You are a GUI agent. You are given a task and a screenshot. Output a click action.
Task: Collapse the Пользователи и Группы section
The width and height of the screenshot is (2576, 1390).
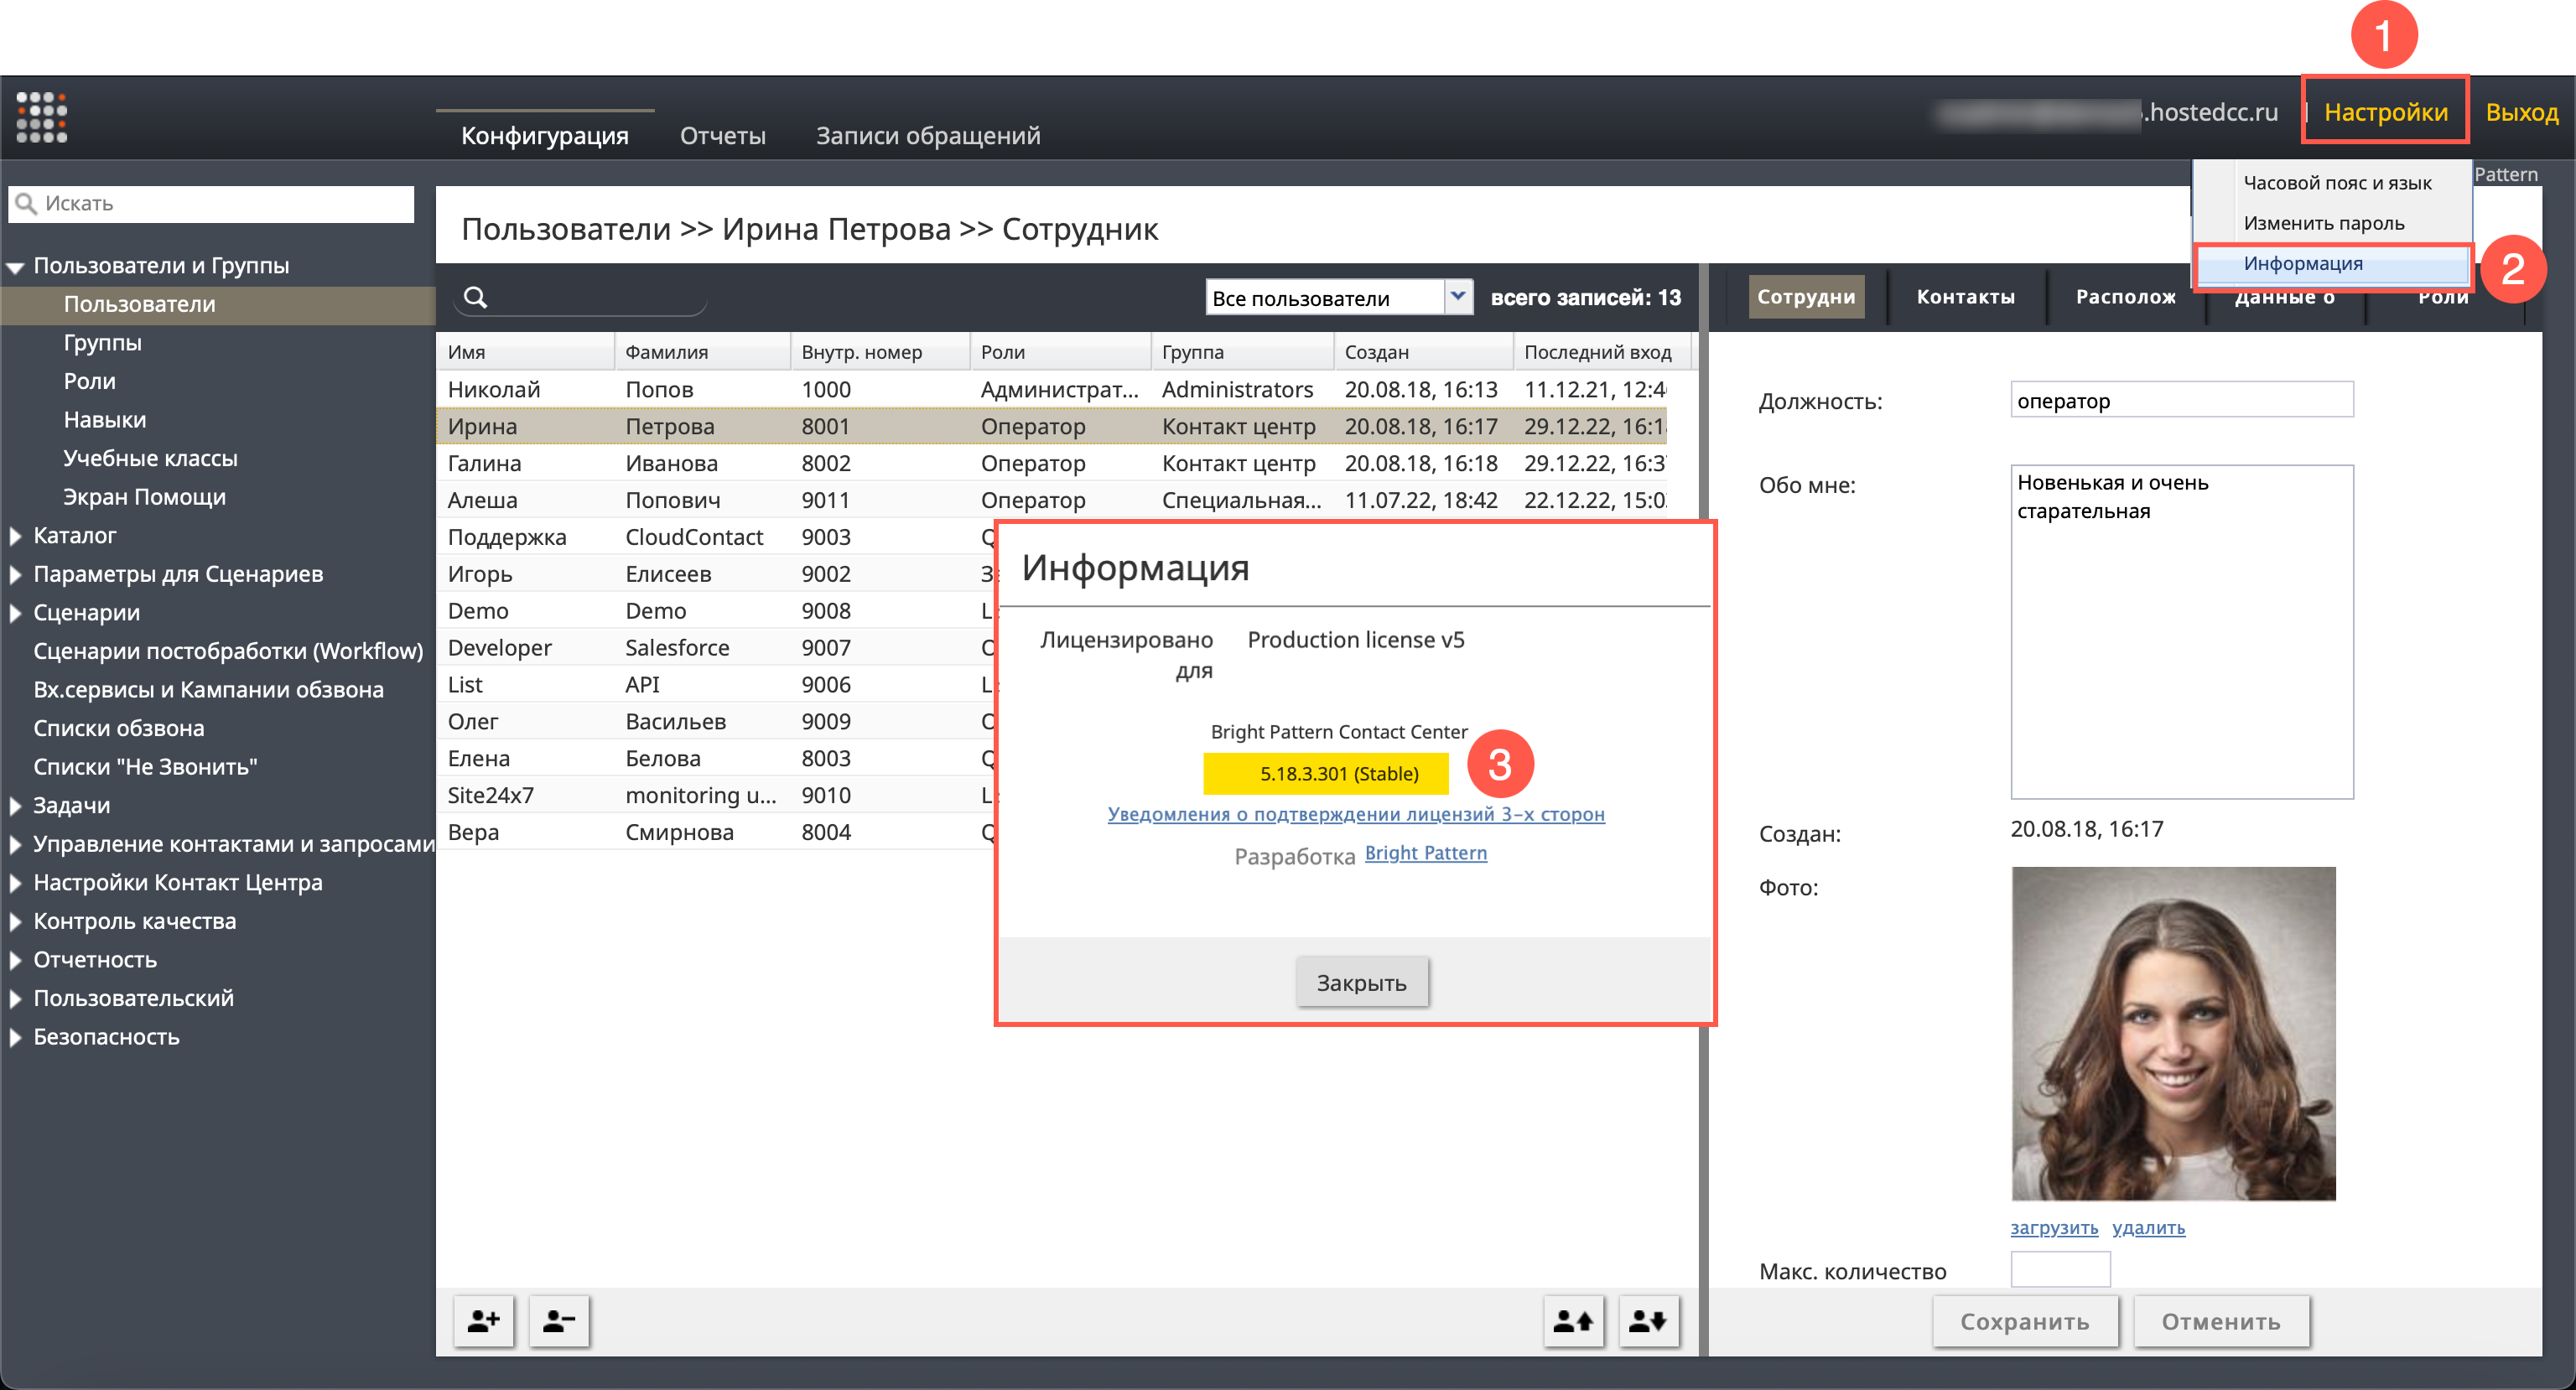tap(15, 267)
